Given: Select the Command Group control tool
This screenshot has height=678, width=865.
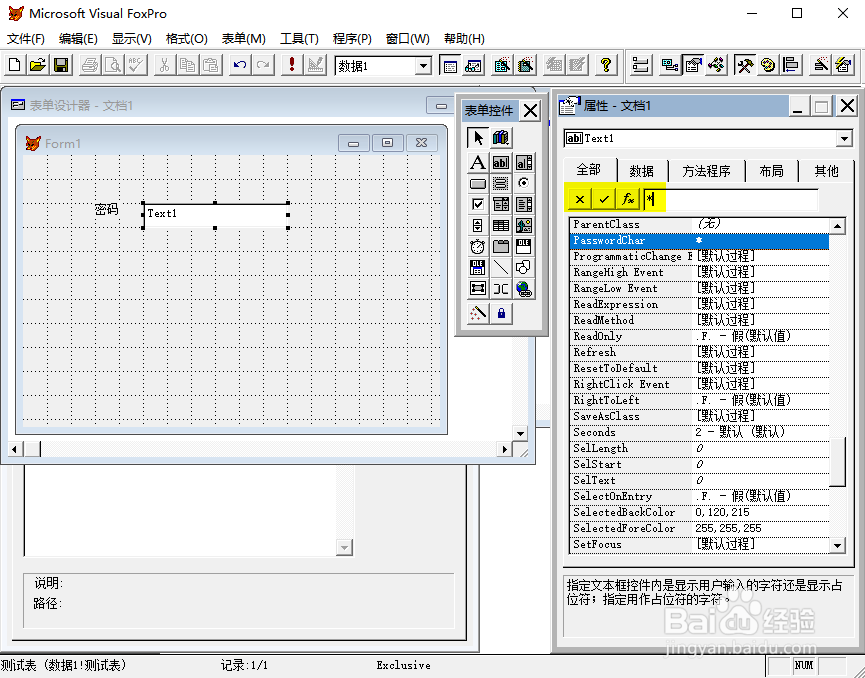Looking at the screenshot, I should pos(501,184).
